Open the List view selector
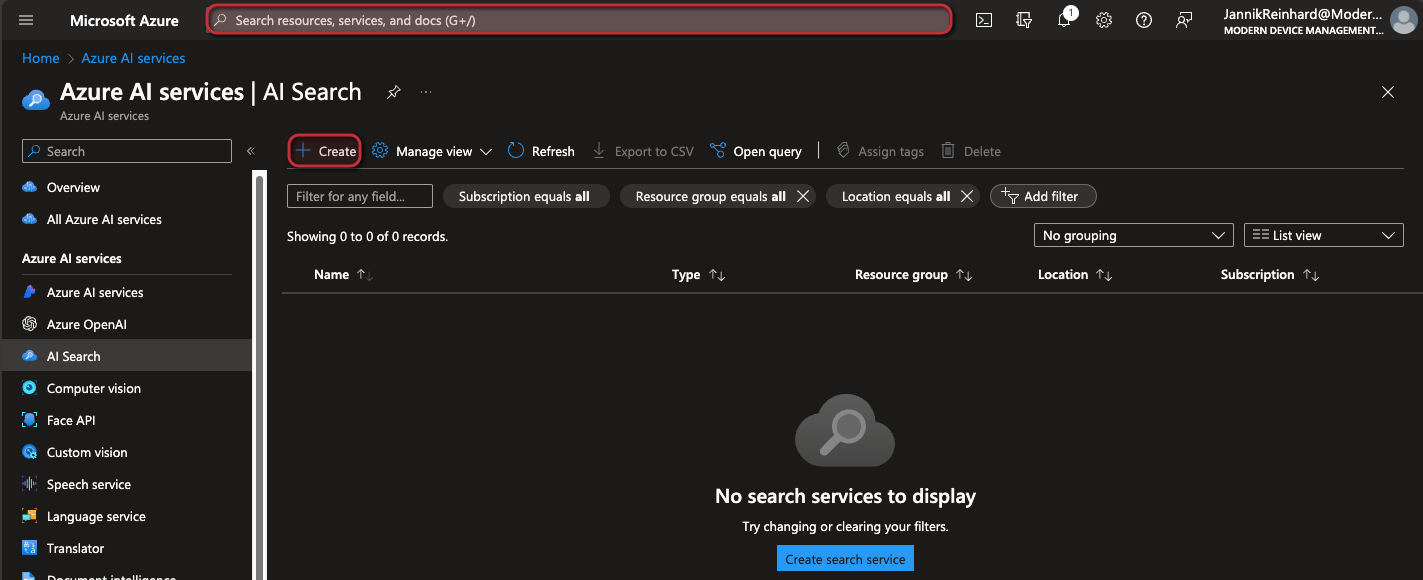The width and height of the screenshot is (1423, 580). tap(1323, 234)
